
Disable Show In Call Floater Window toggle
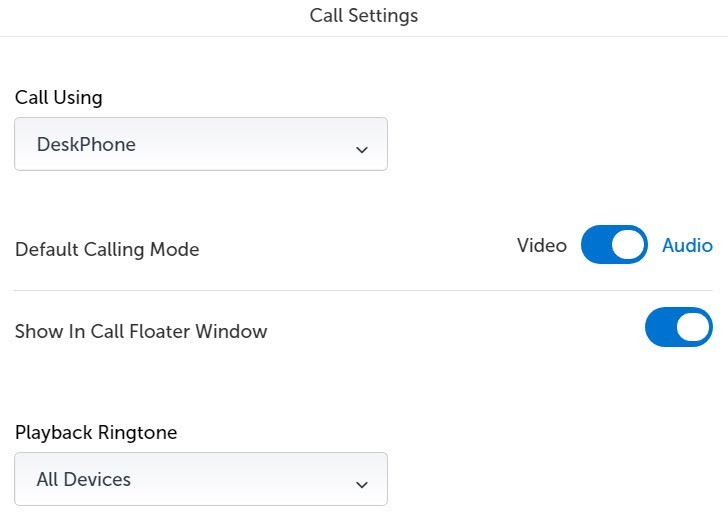pyautogui.click(x=678, y=327)
